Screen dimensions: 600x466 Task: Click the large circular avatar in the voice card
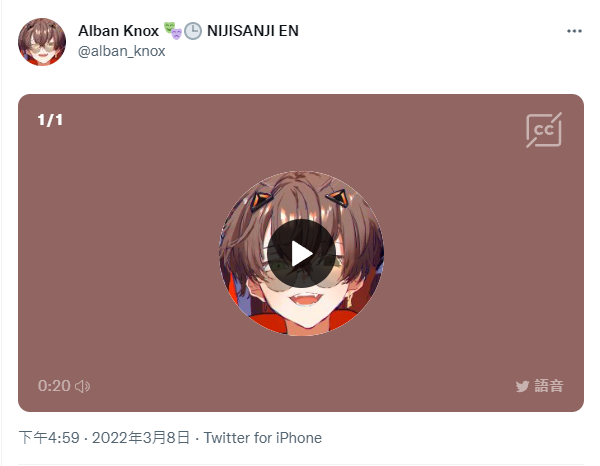(x=301, y=253)
